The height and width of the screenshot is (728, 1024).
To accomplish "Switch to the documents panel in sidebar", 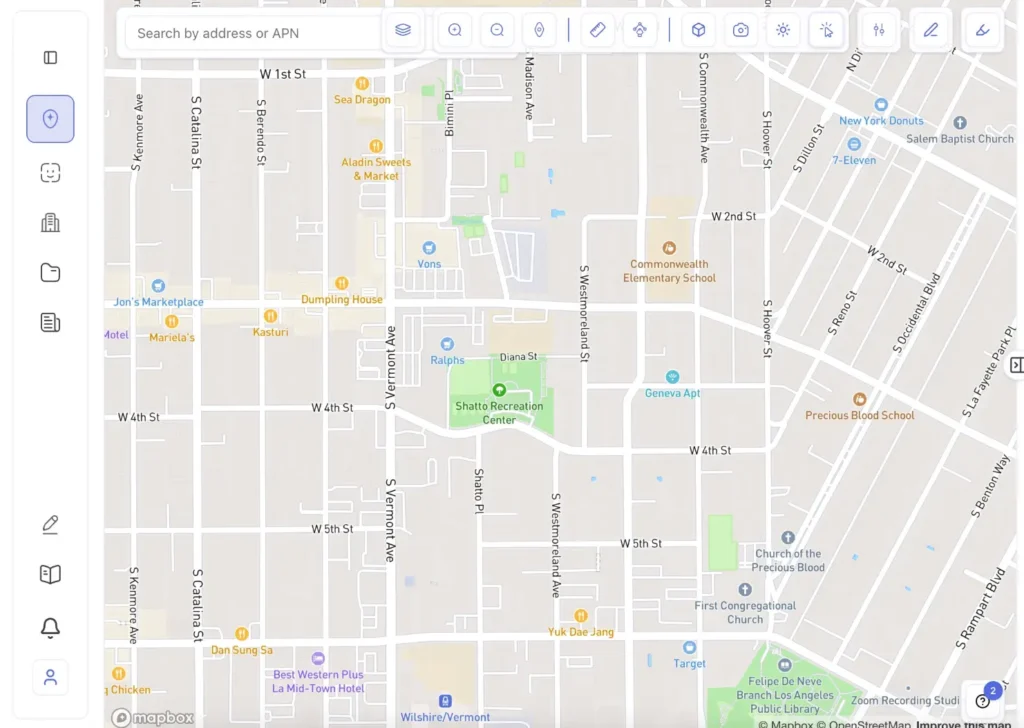I will 50,322.
